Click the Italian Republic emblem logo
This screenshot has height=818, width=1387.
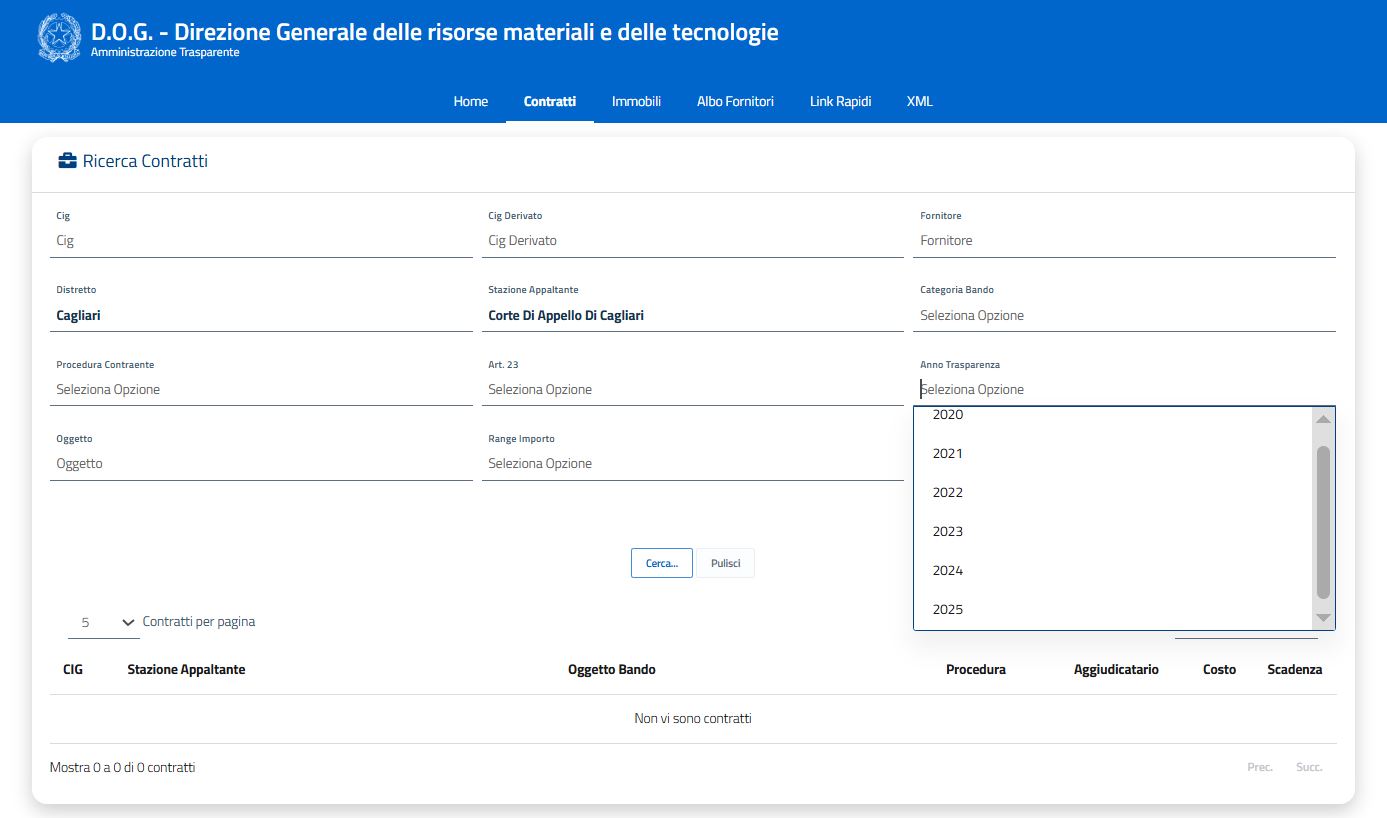[x=59, y=39]
